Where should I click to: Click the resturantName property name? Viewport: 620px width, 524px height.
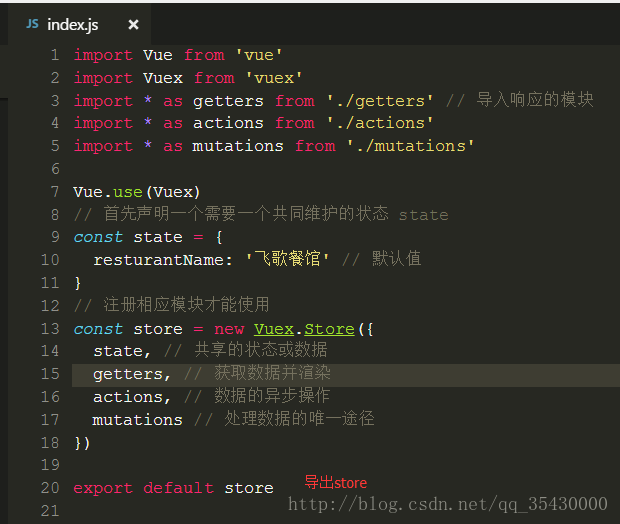click(x=163, y=260)
